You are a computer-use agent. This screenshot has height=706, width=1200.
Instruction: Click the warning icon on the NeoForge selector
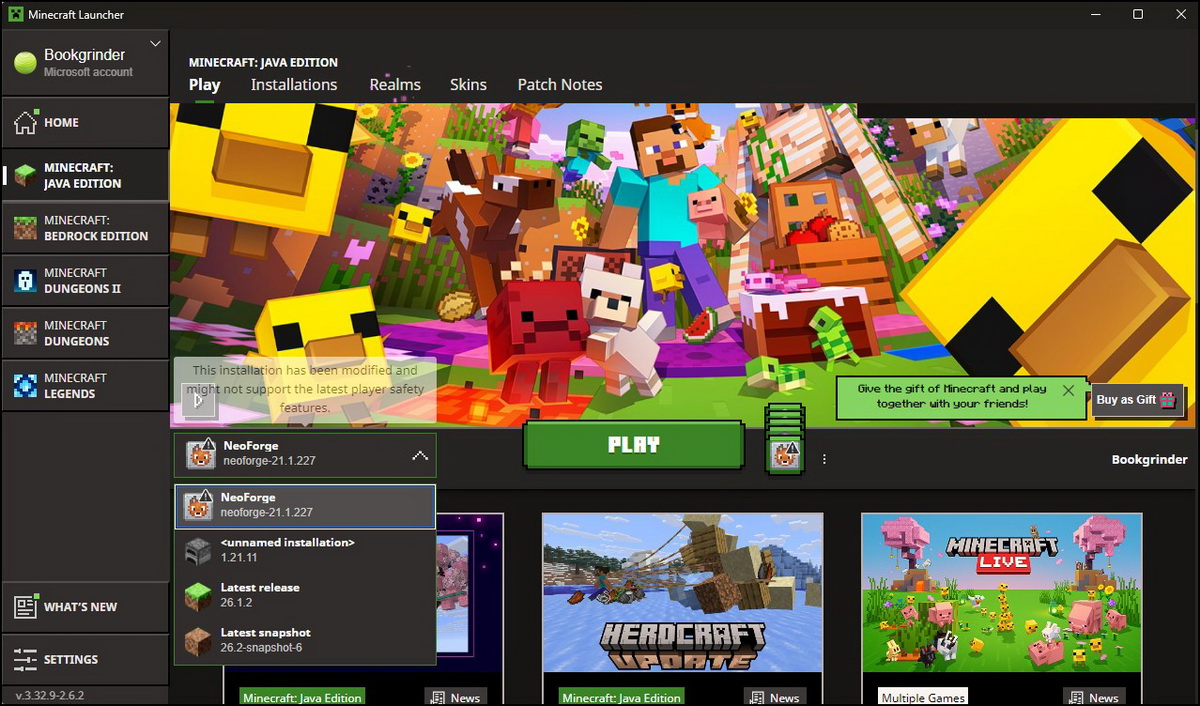(205, 445)
